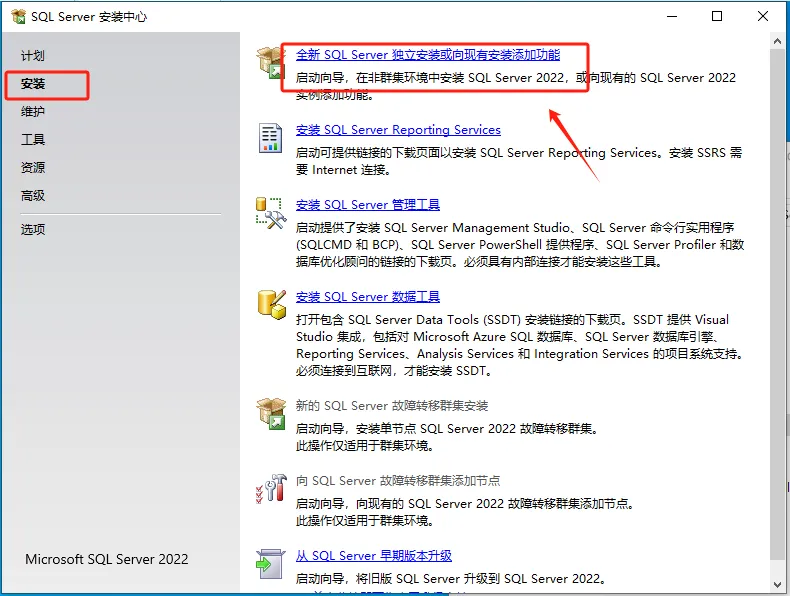Open 安装 SQL Server Reporting Services link
790x596 pixels.
(398, 130)
